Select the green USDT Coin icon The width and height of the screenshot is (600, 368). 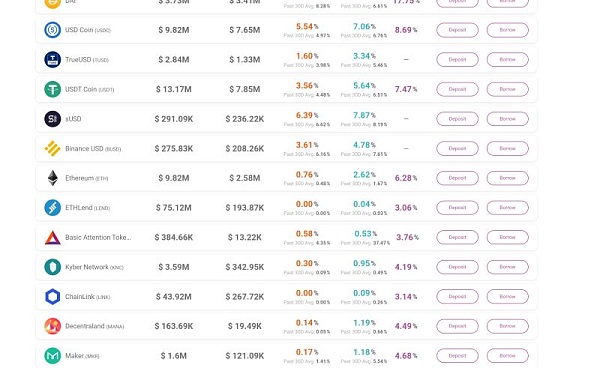[x=52, y=89]
